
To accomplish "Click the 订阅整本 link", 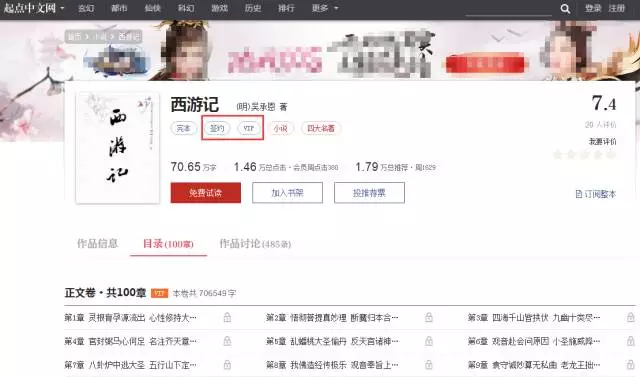I will (596, 194).
